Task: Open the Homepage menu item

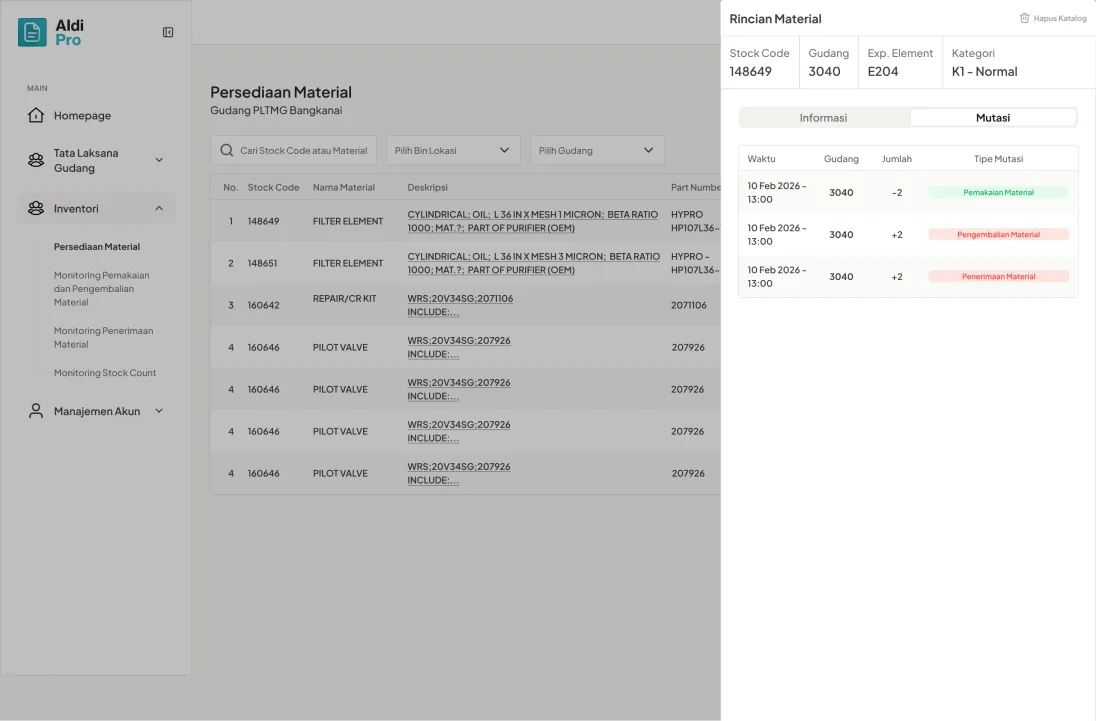Action: [x=82, y=115]
